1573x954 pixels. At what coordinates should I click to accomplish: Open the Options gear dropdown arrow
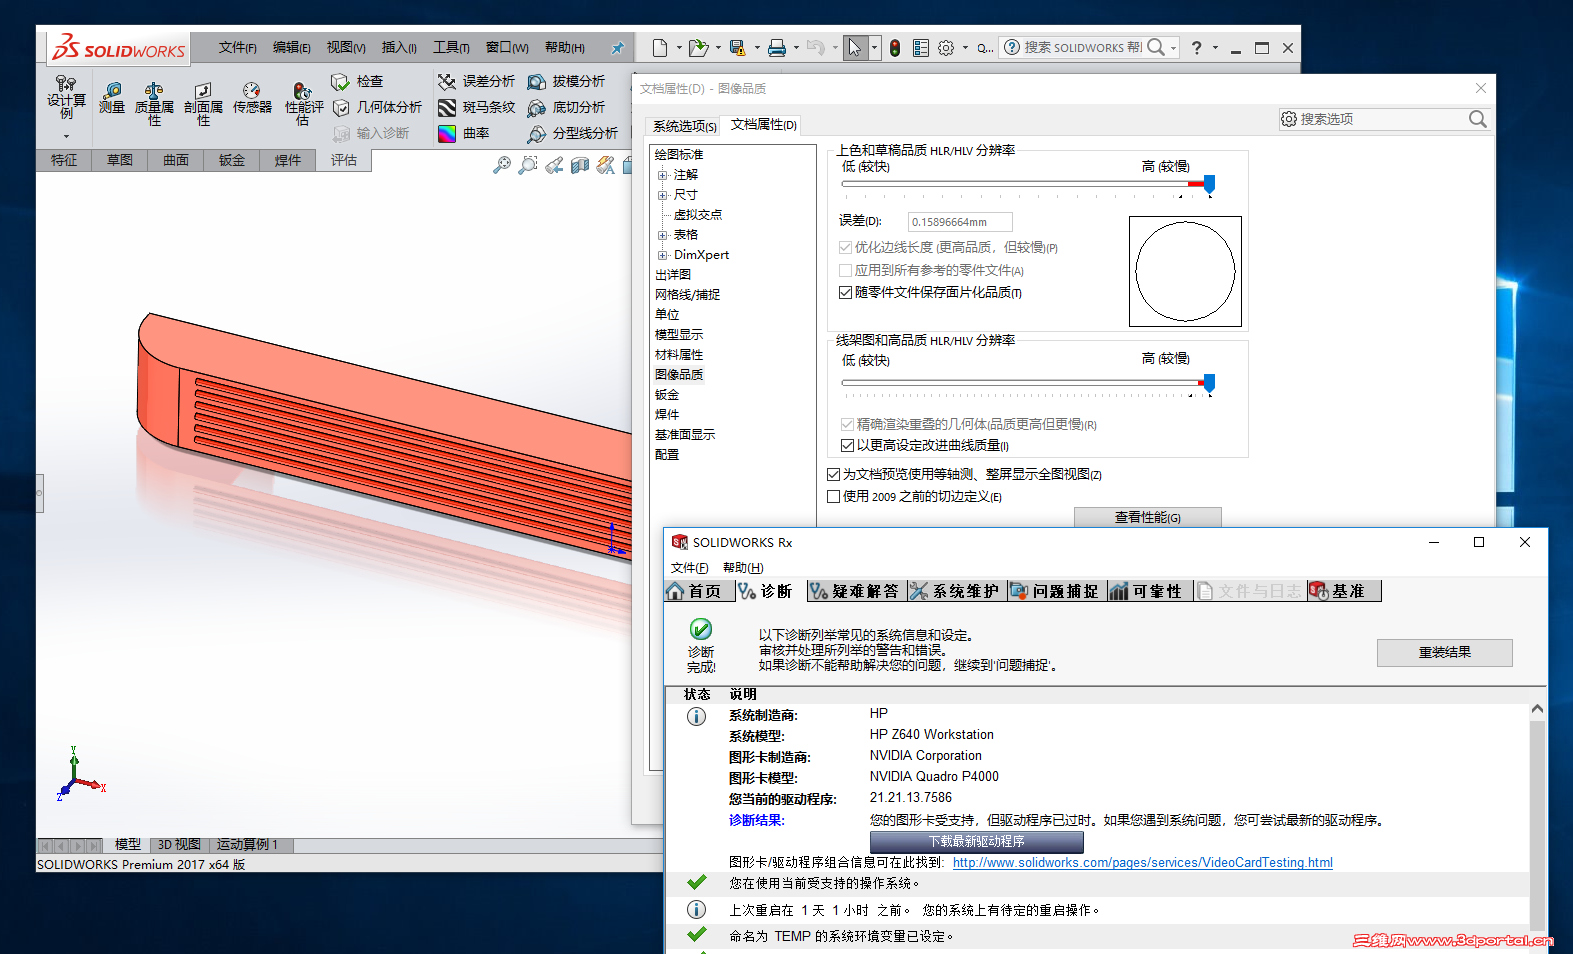pyautogui.click(x=965, y=47)
